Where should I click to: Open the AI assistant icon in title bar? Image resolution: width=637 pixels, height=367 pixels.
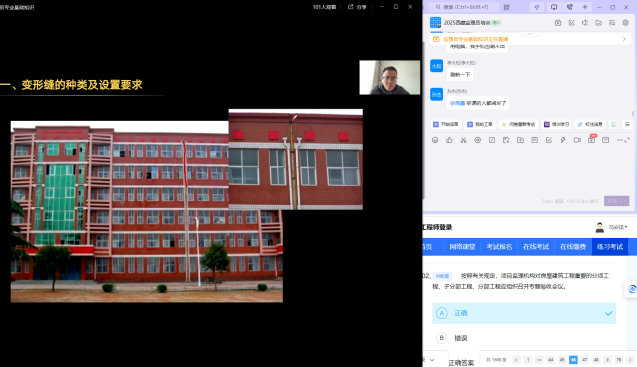537,7
